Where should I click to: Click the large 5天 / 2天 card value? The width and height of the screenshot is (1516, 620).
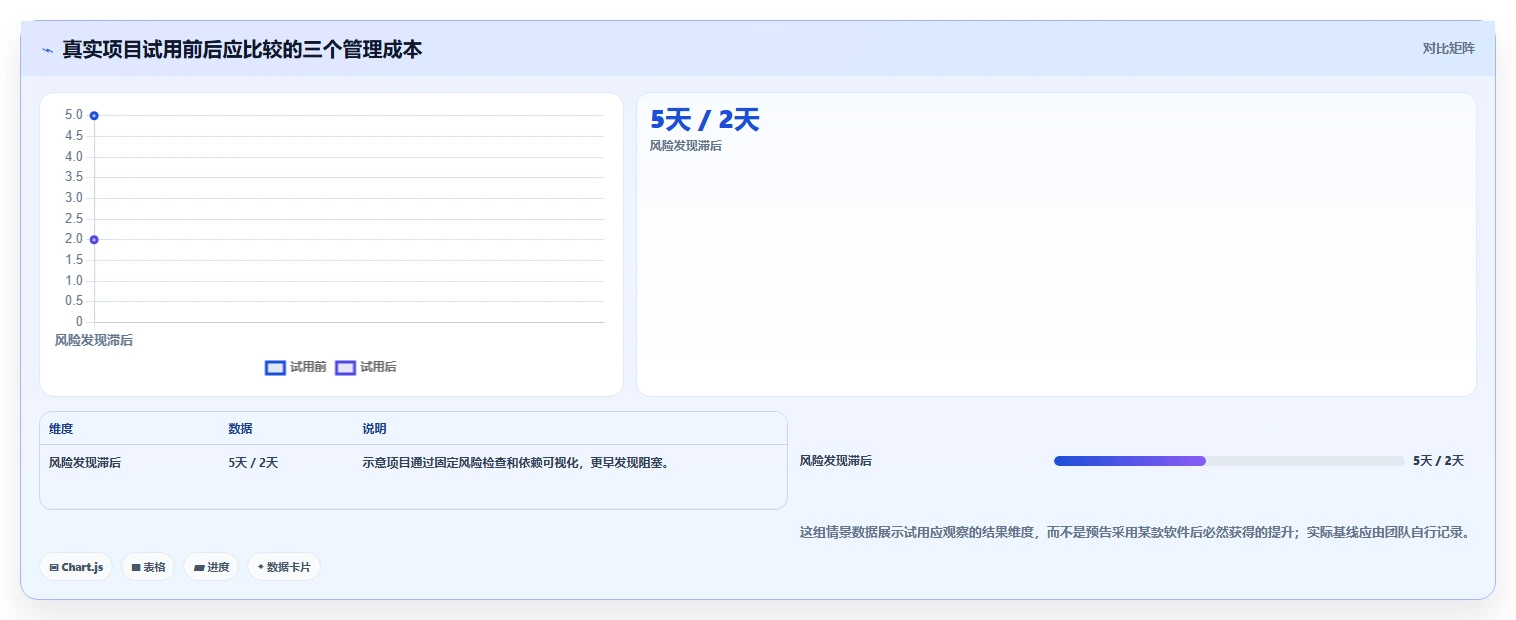[705, 120]
